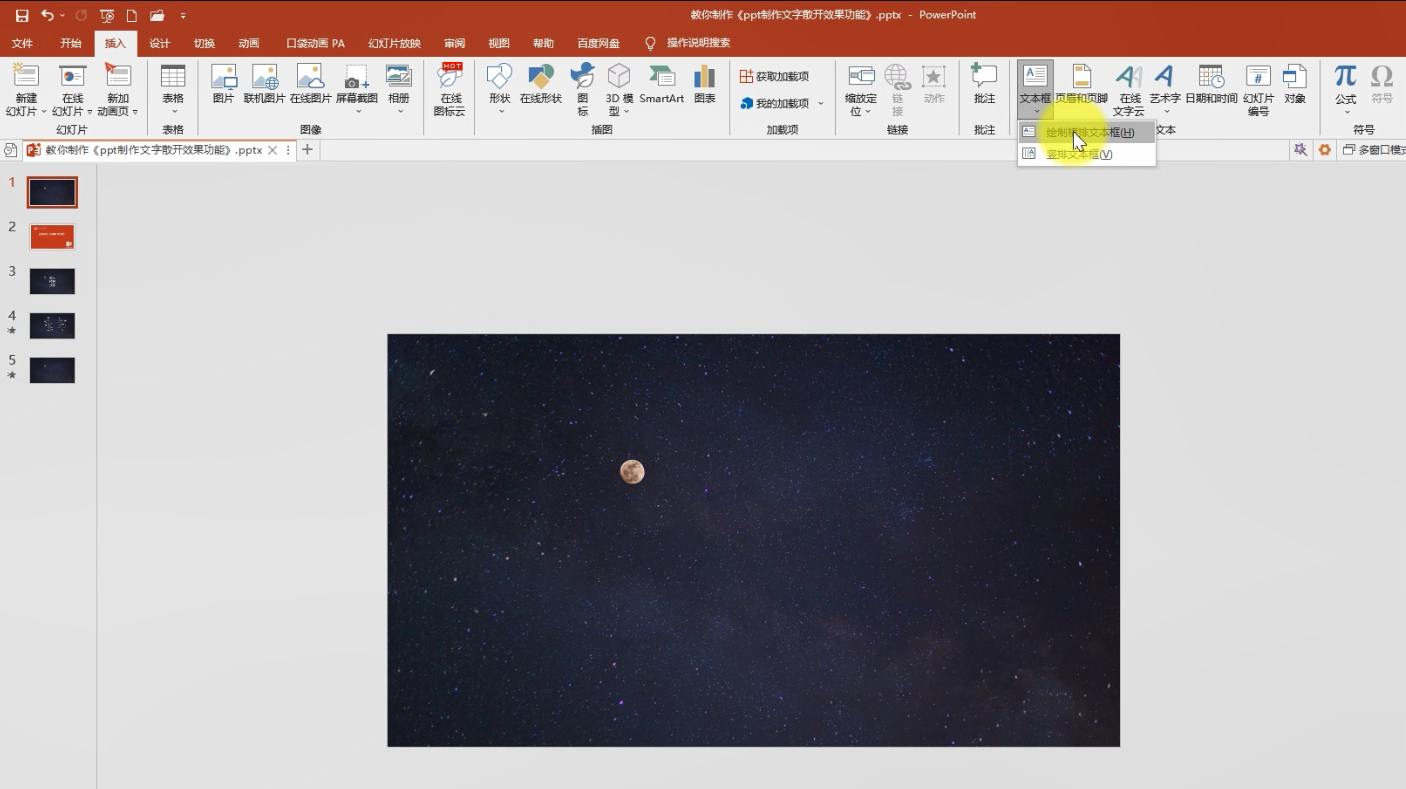
Task: Open the 文件 menu tab
Action: click(x=22, y=43)
